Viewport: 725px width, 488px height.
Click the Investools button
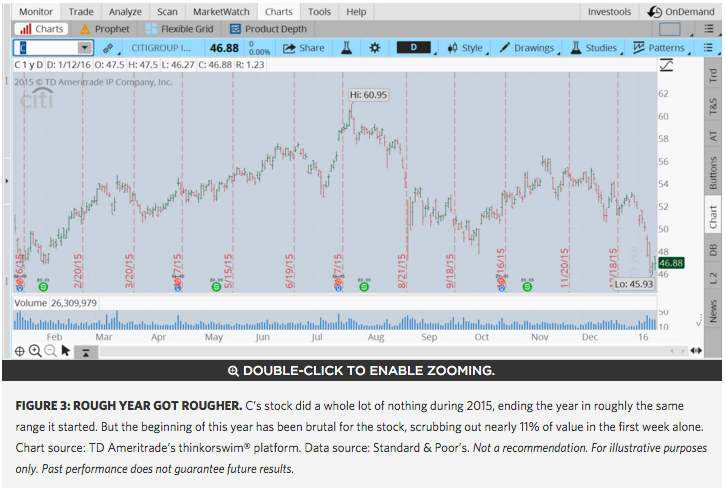click(x=609, y=12)
